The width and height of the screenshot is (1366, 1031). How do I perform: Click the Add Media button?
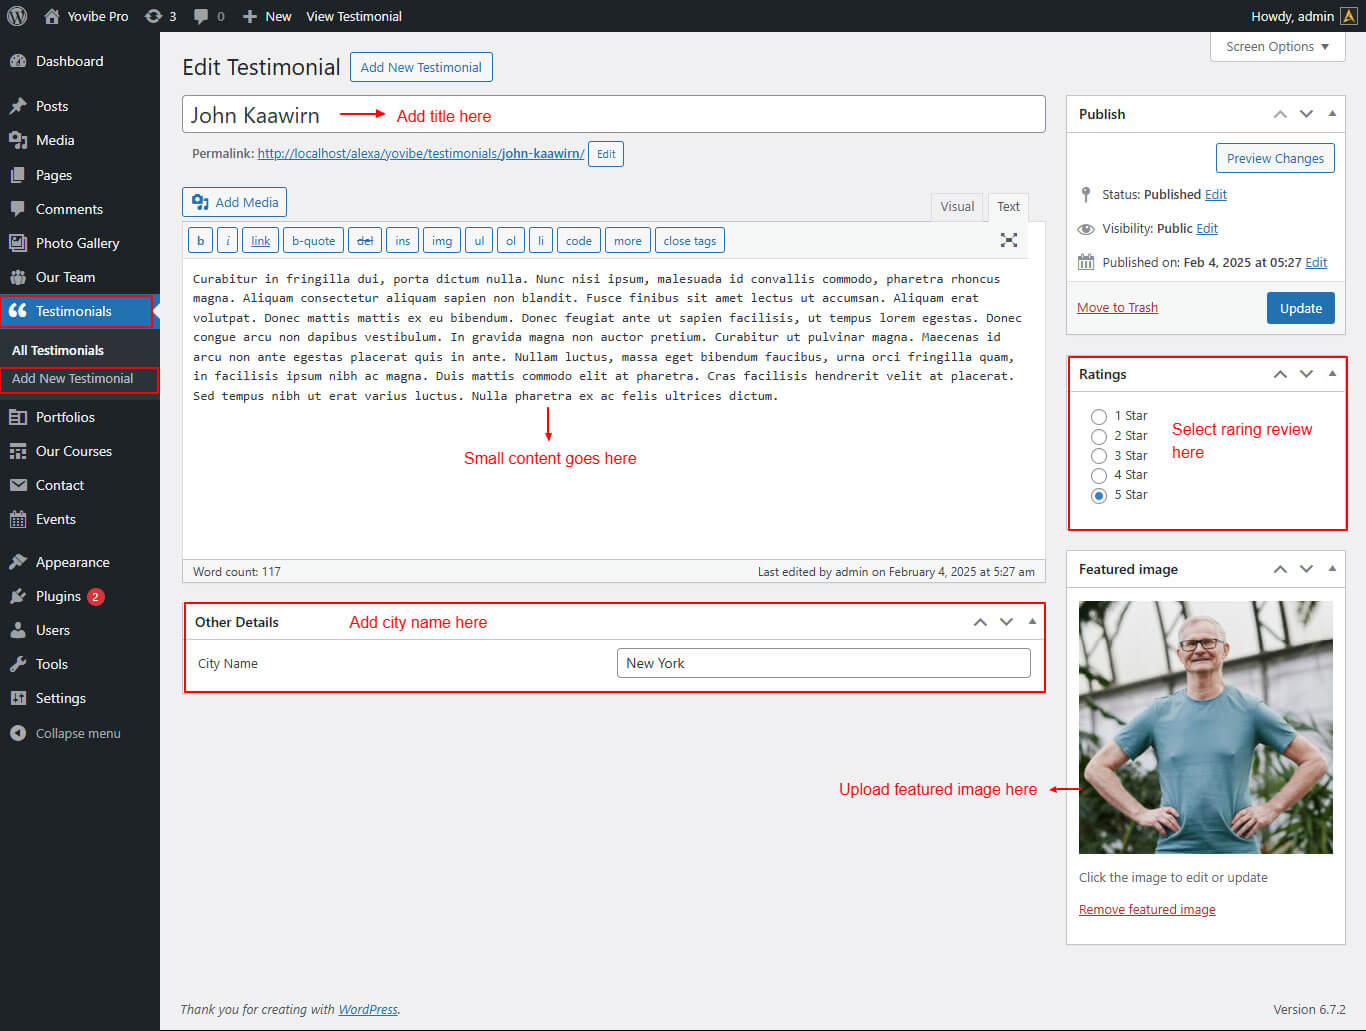pyautogui.click(x=235, y=202)
